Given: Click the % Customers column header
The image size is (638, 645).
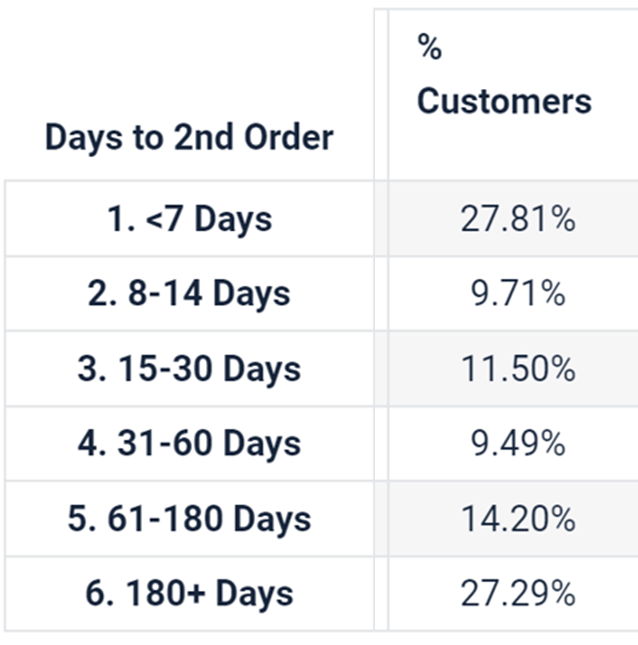Looking at the screenshot, I should pyautogui.click(x=504, y=74).
